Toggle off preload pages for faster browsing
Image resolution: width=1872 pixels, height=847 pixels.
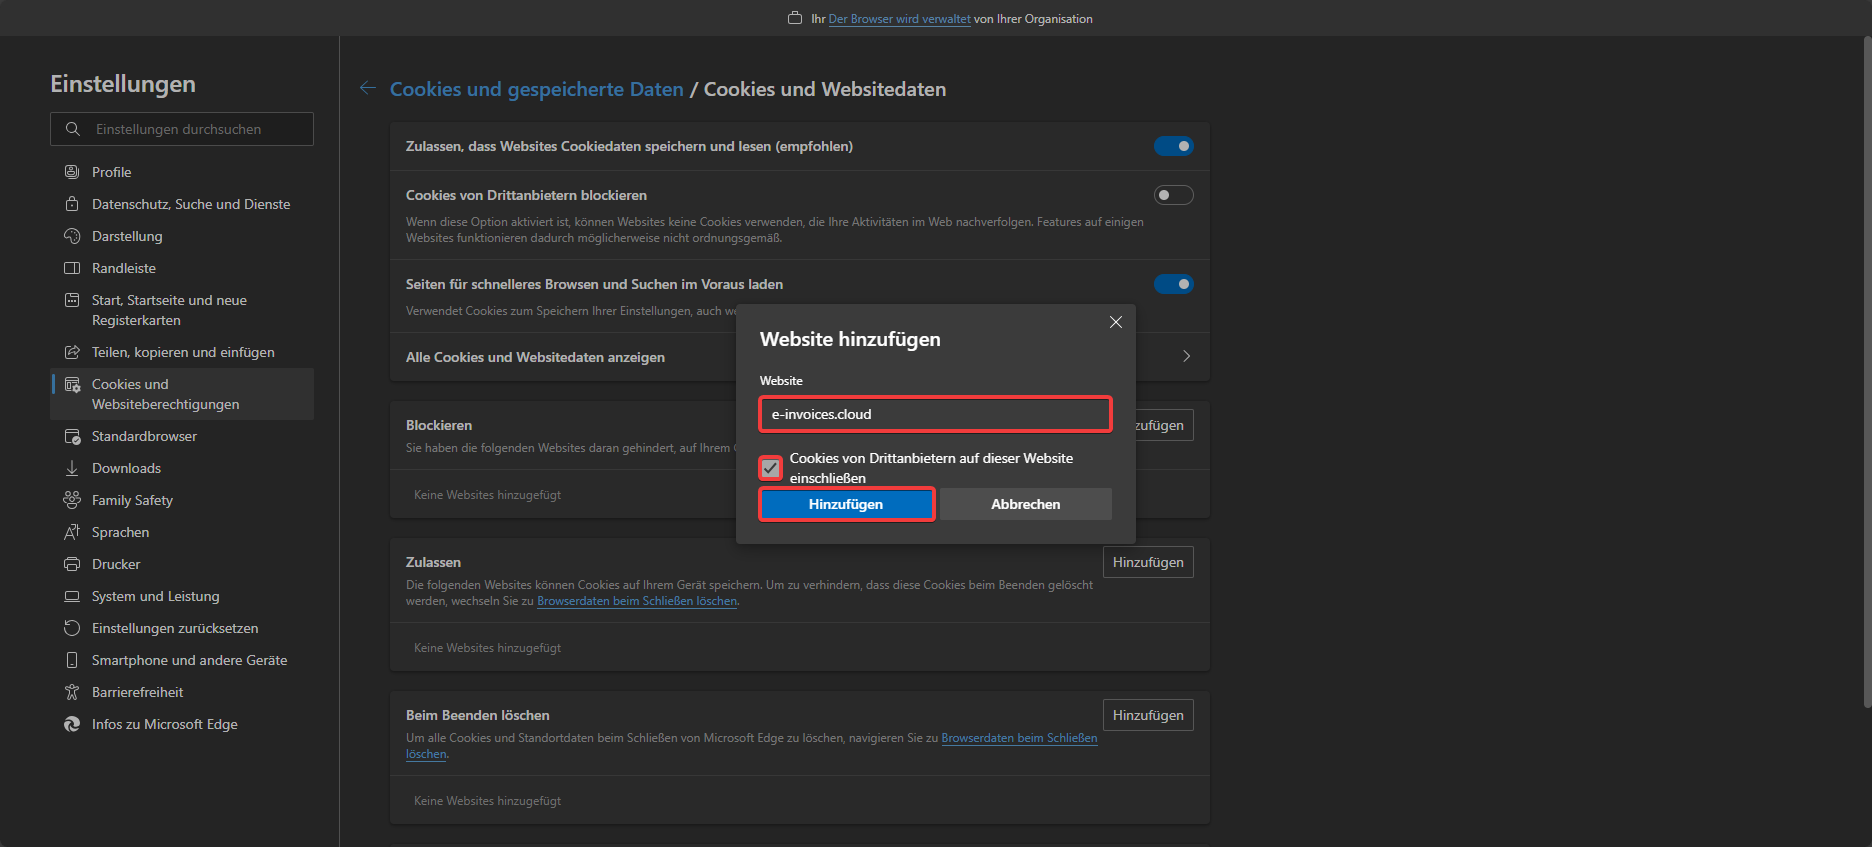point(1173,284)
